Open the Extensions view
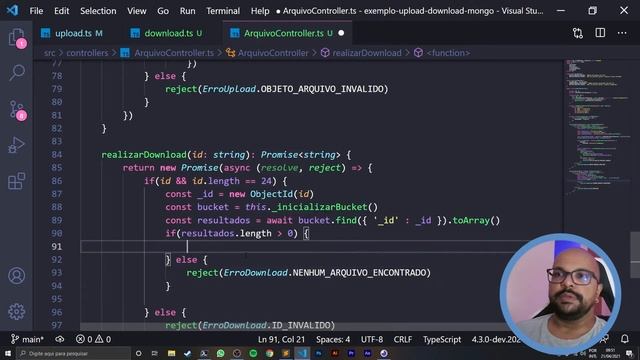640x360 pixels. [17, 181]
